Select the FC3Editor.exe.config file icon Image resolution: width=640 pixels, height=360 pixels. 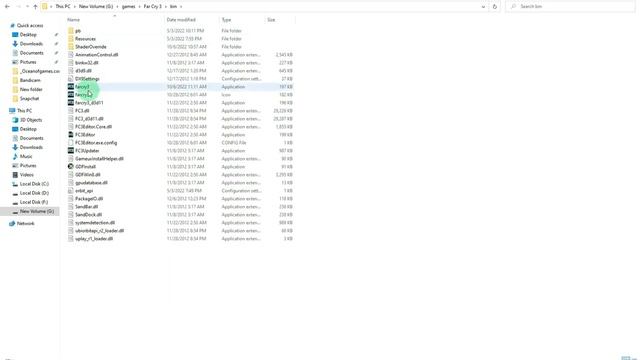pyautogui.click(x=71, y=142)
